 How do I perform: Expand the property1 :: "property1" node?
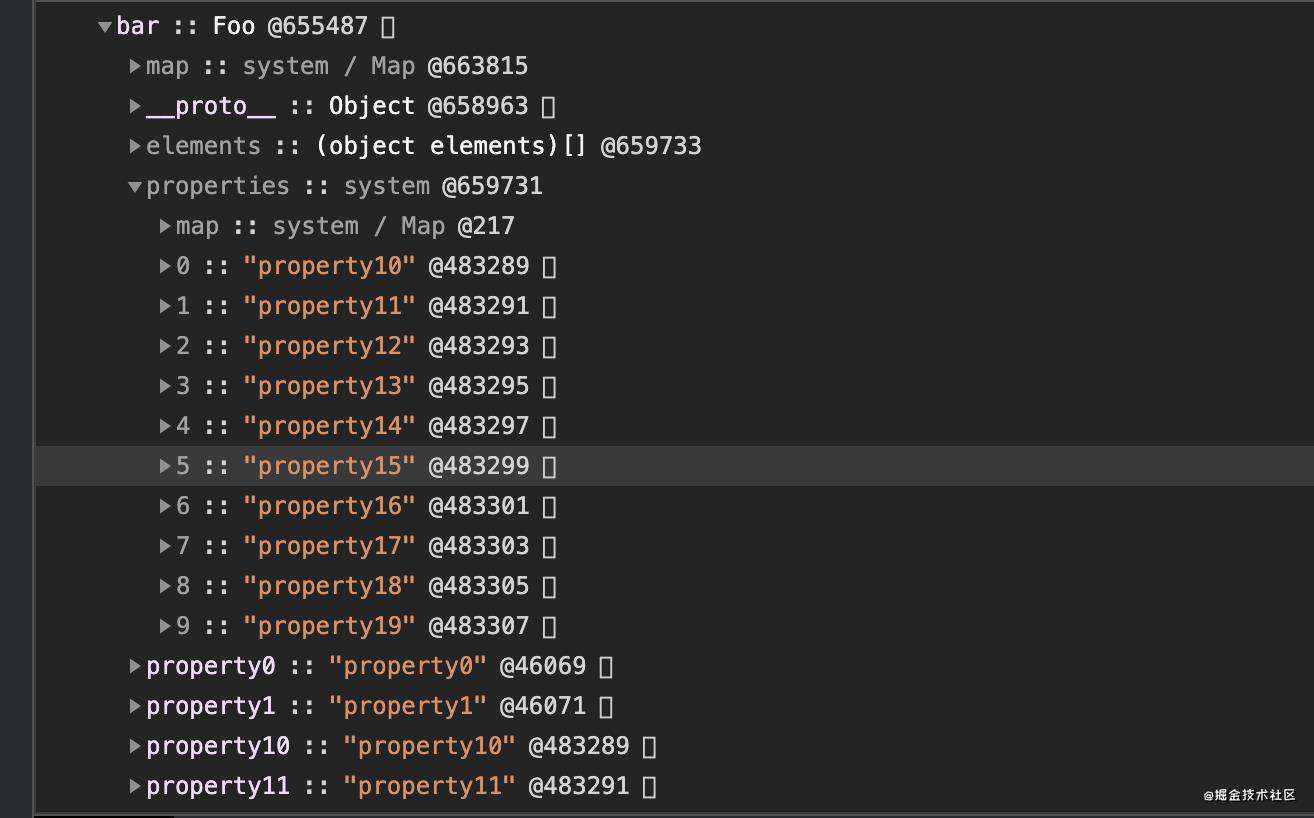[135, 706]
